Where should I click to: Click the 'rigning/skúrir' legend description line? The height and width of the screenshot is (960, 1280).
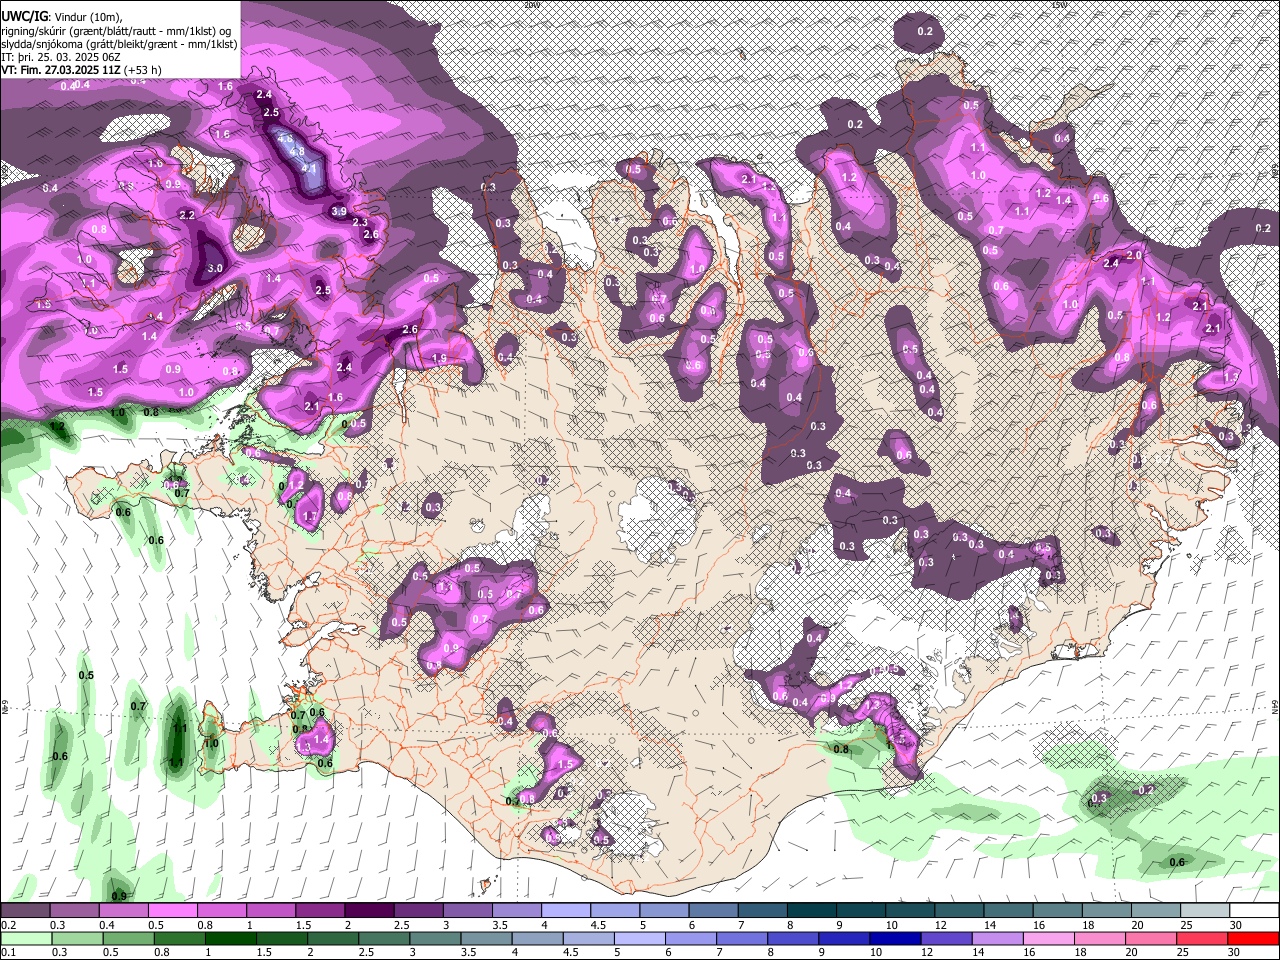click(114, 31)
